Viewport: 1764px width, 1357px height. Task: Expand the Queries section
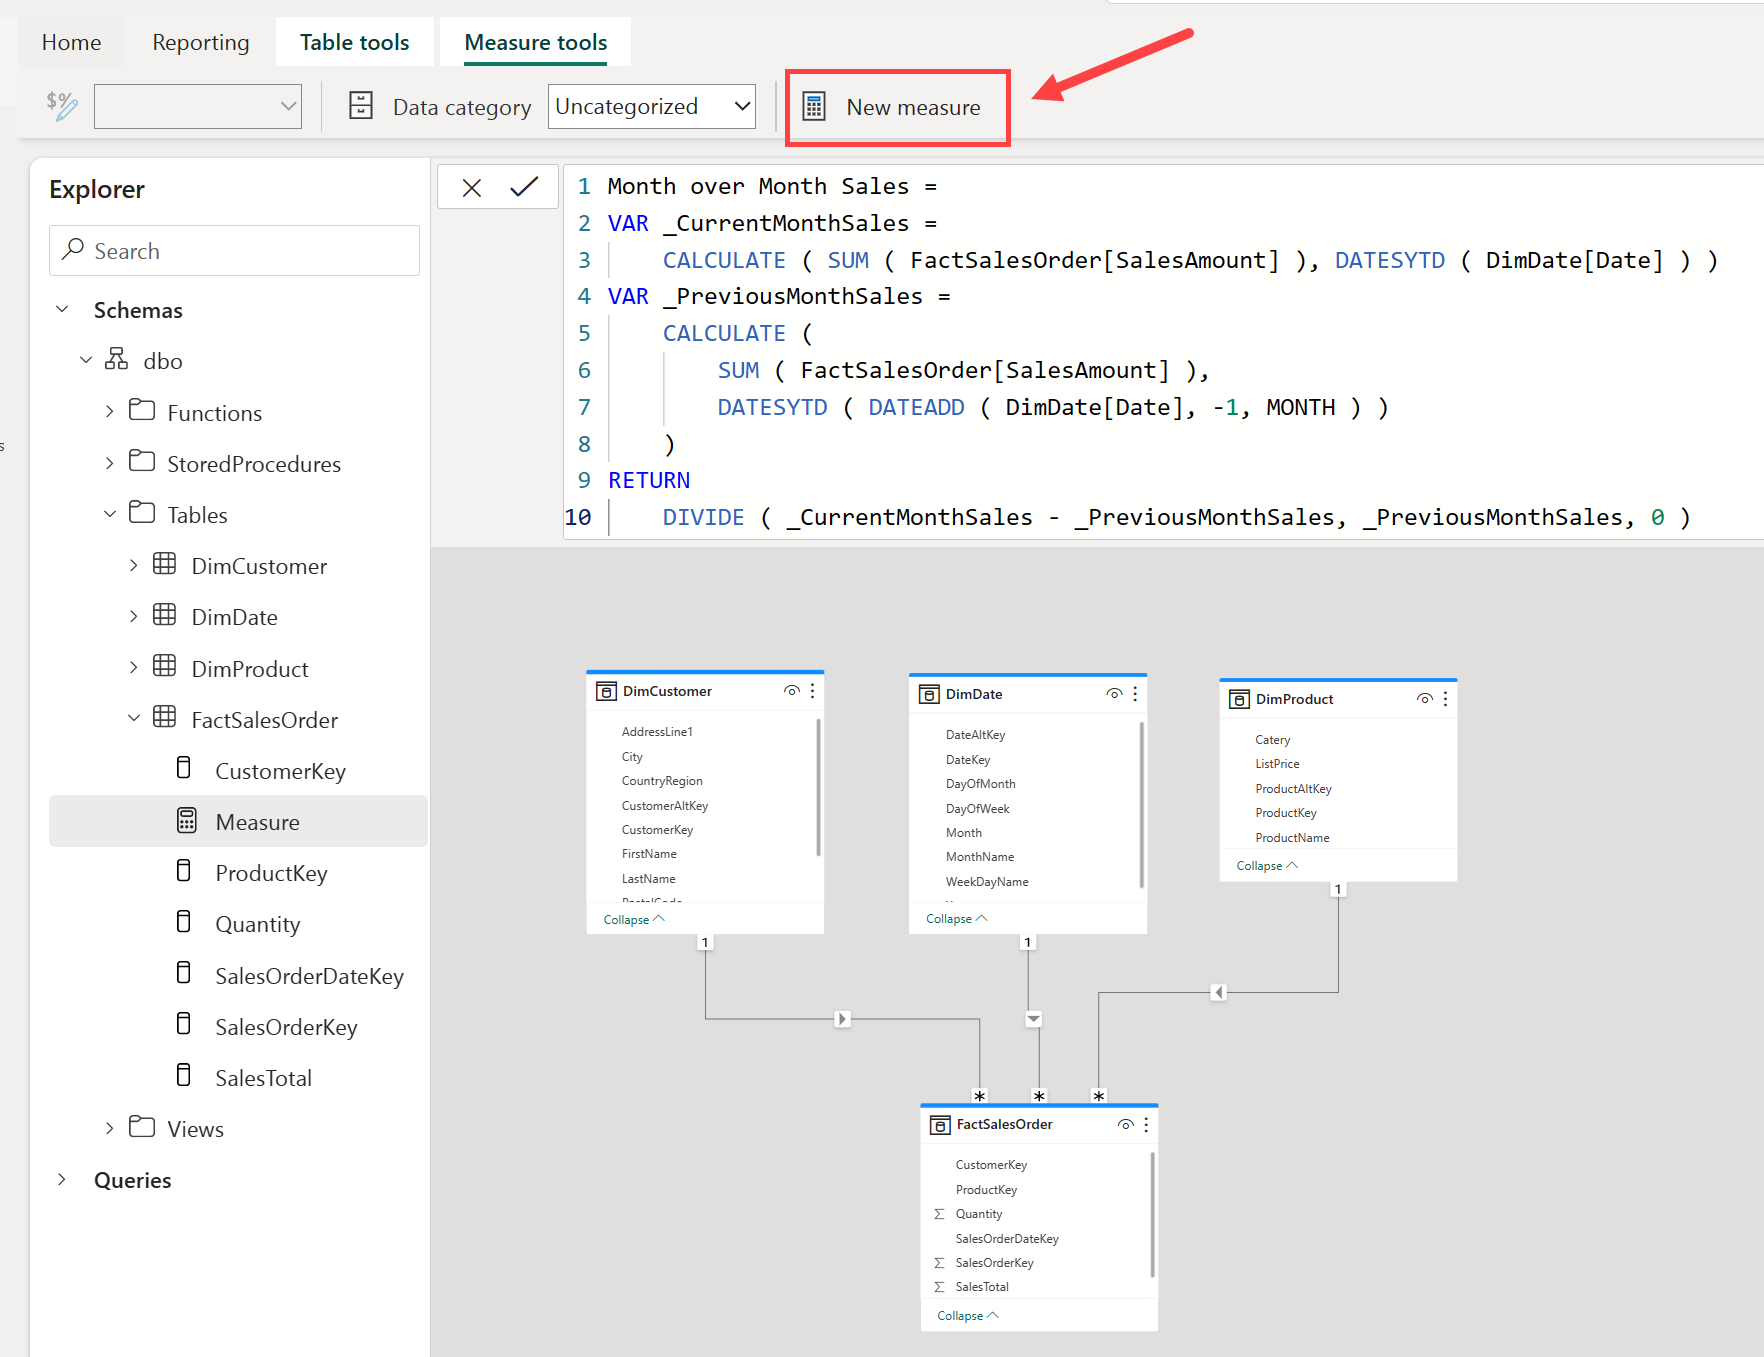pyautogui.click(x=62, y=1179)
